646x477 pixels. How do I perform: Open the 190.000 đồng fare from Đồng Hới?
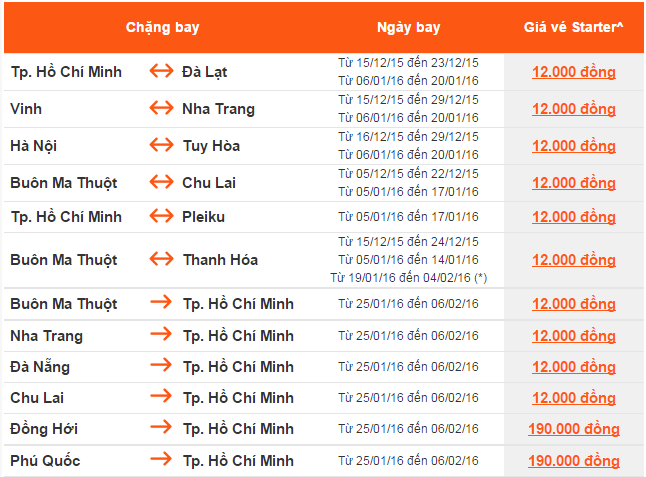click(573, 430)
